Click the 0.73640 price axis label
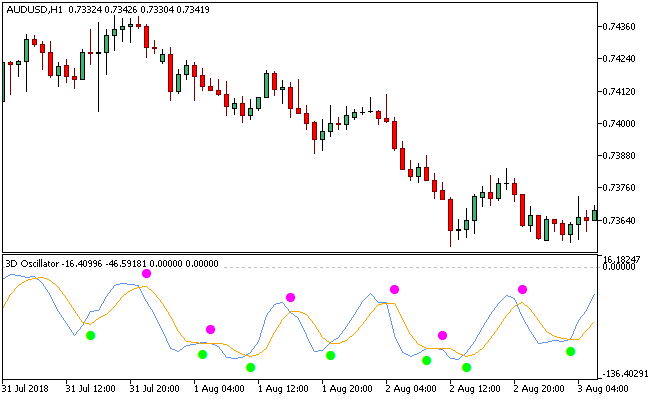The height and width of the screenshot is (400, 650). [x=621, y=221]
